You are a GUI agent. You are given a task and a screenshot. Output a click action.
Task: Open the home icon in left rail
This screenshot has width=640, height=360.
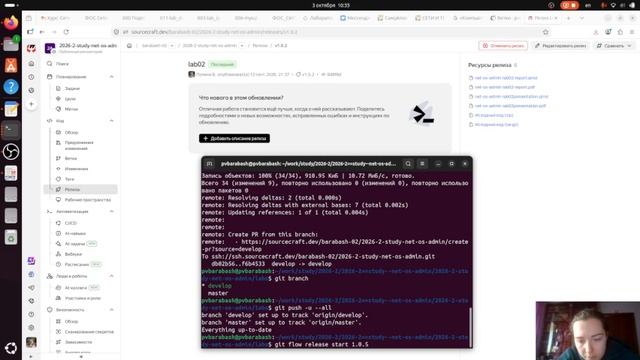pos(31,63)
